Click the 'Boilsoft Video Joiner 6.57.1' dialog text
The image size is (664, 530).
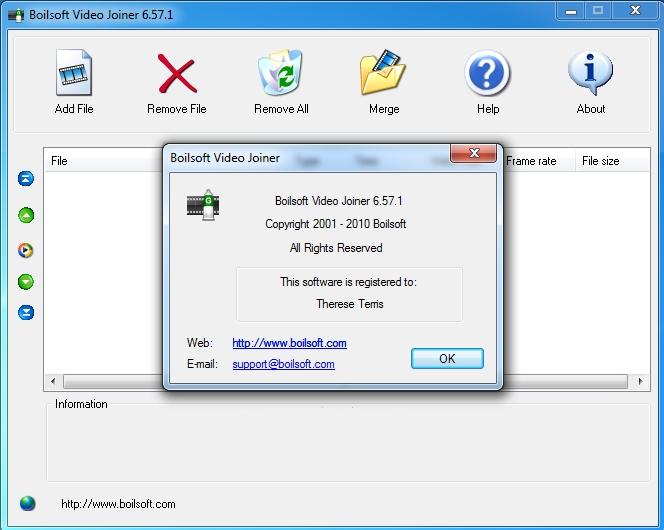point(338,201)
